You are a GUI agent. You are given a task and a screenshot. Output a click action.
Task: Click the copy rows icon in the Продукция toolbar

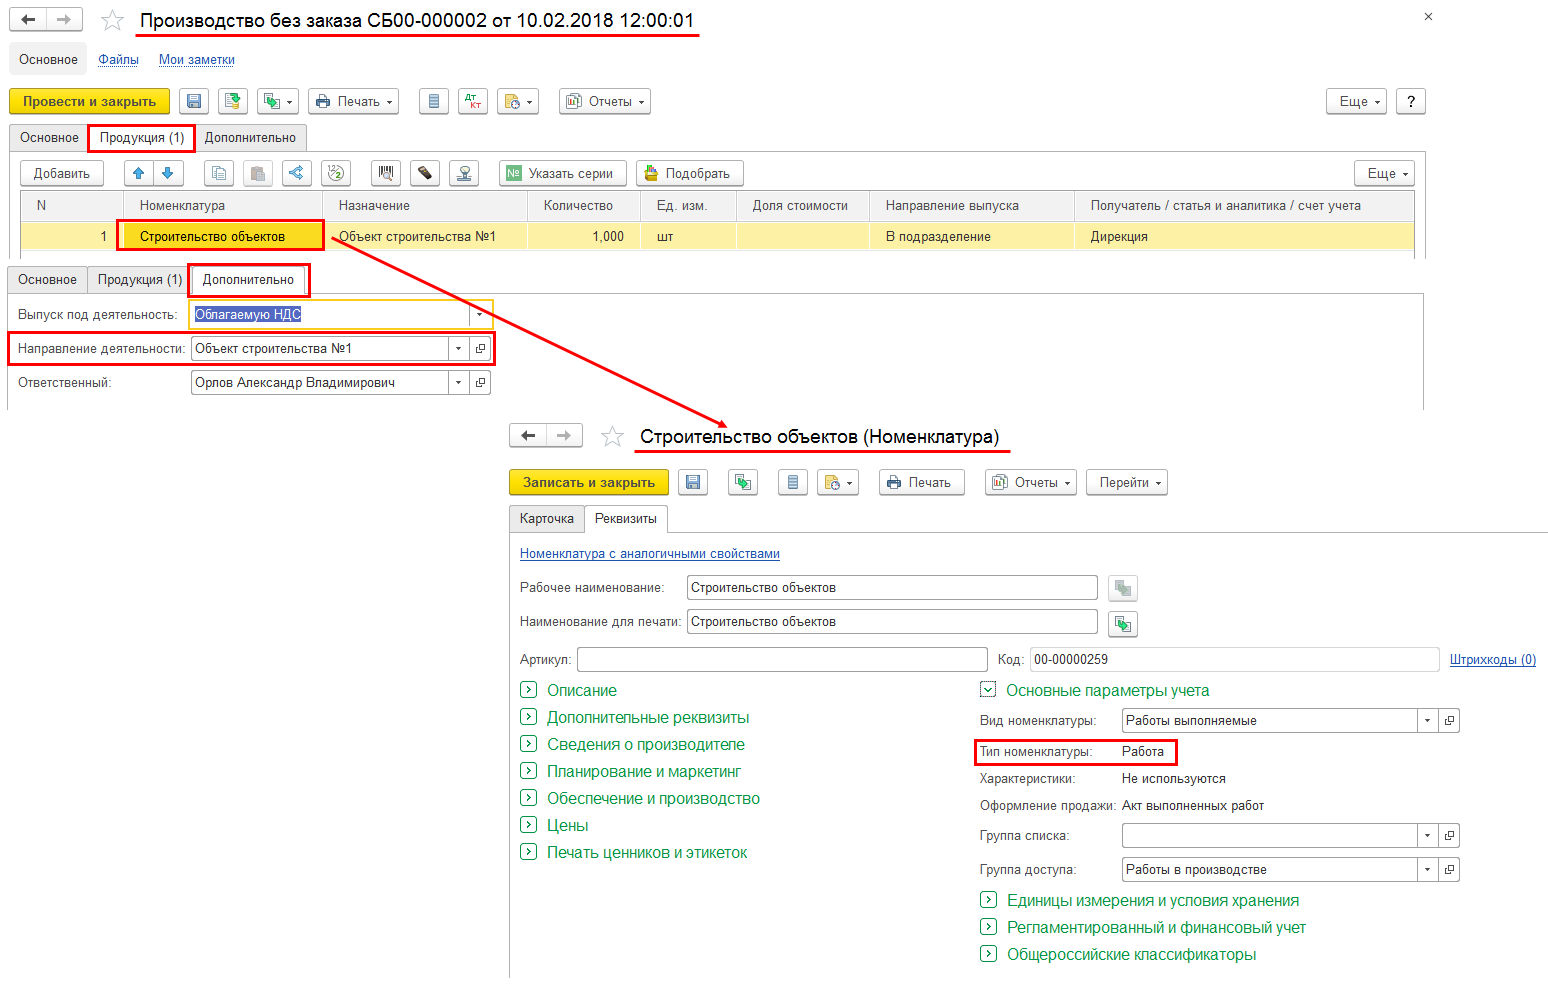(x=219, y=173)
